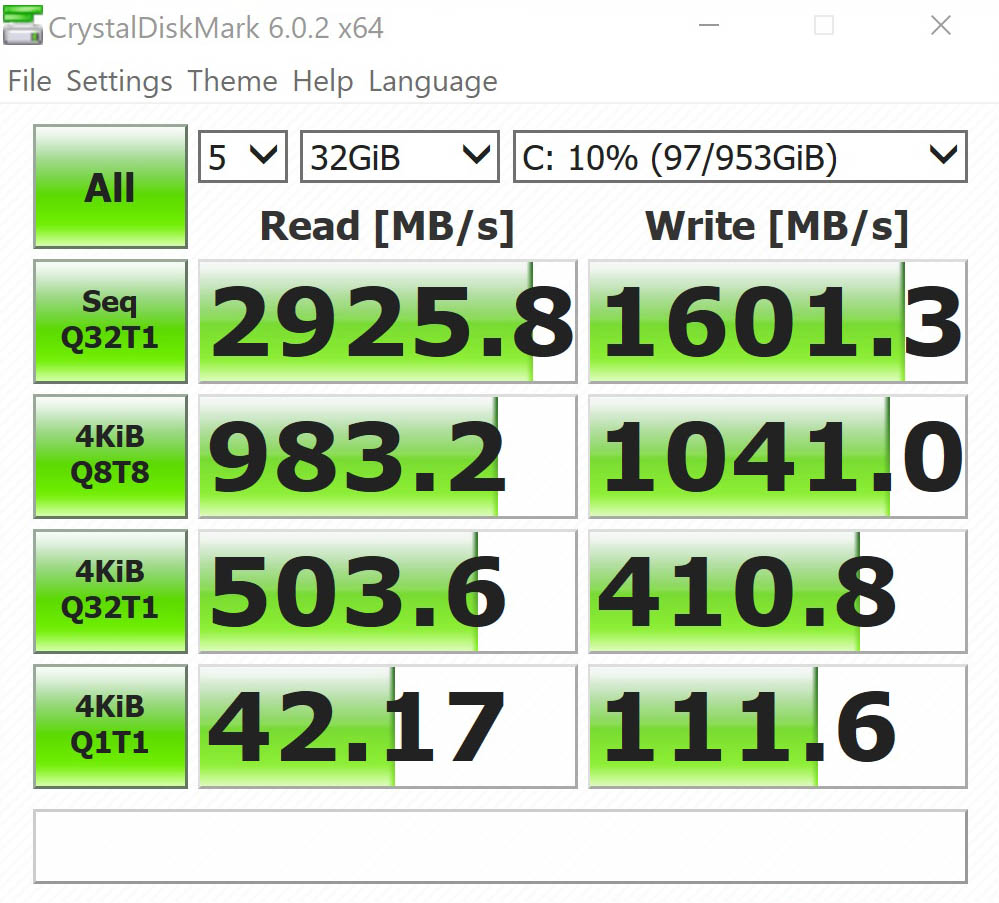Open the File menu
The height and width of the screenshot is (903, 999).
pos(29,82)
